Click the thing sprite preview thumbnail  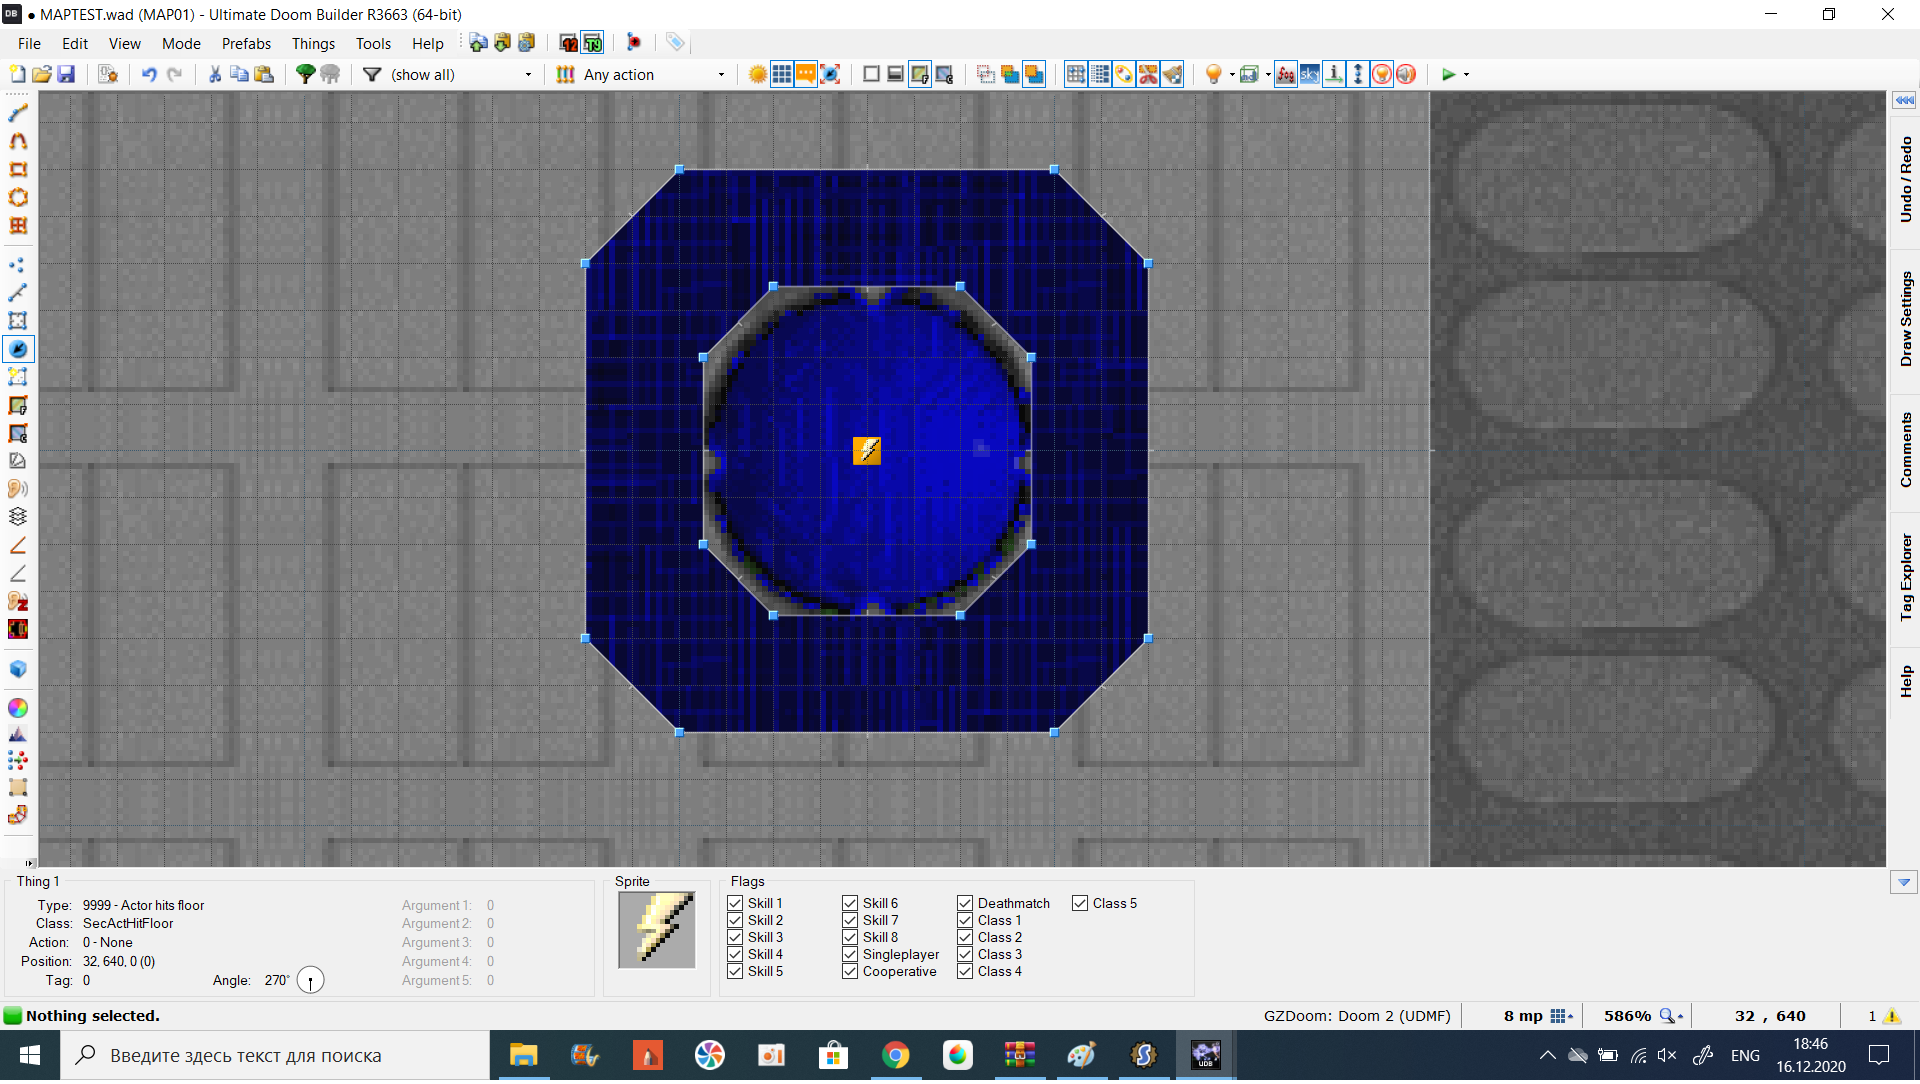pos(657,930)
